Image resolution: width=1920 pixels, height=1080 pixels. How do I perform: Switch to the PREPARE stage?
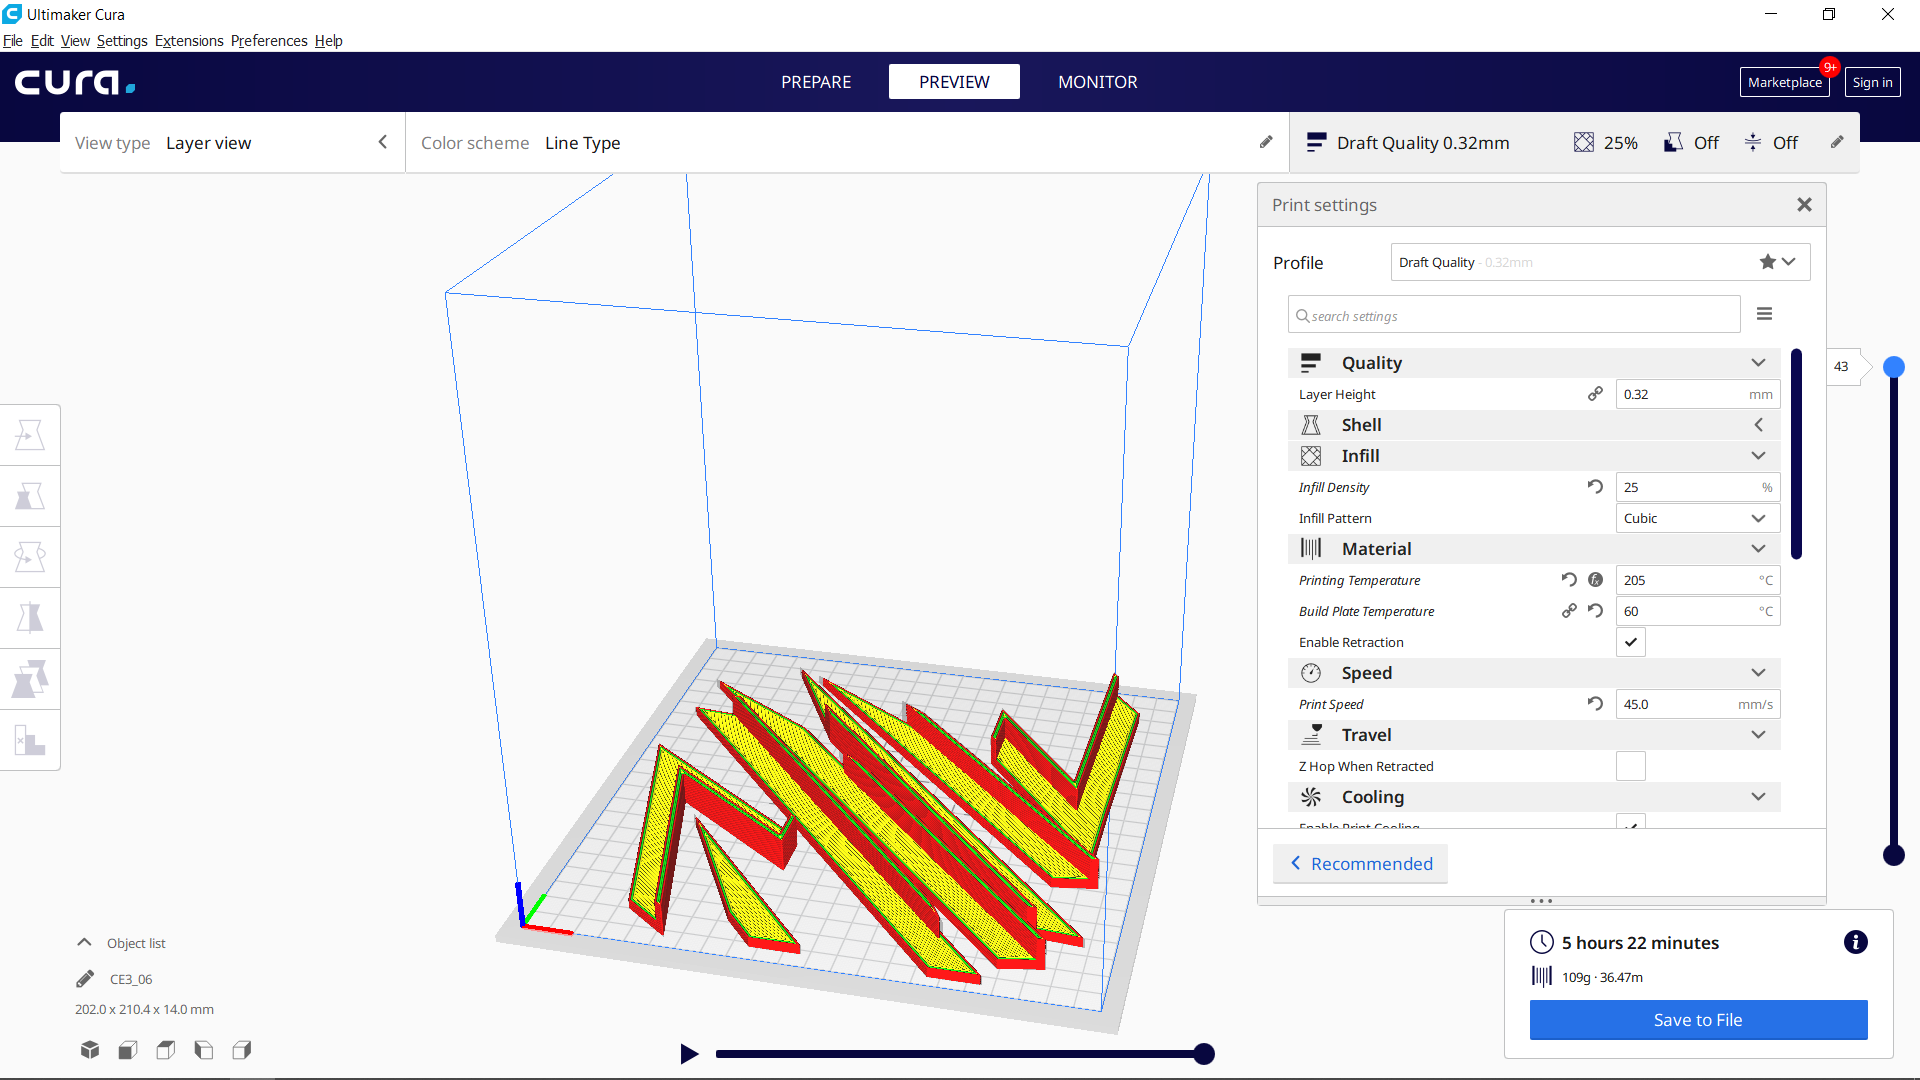click(816, 82)
